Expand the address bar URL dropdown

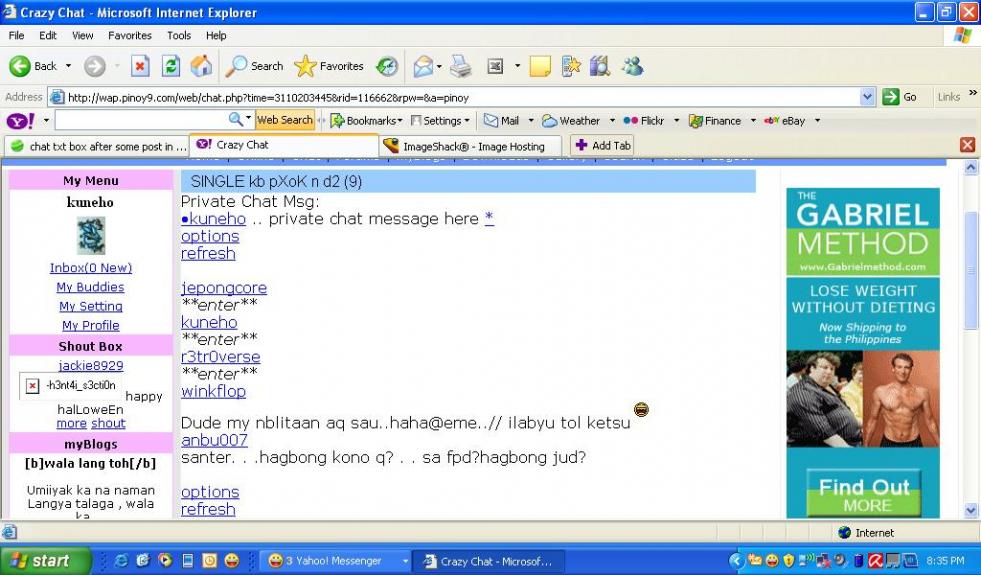coord(867,97)
